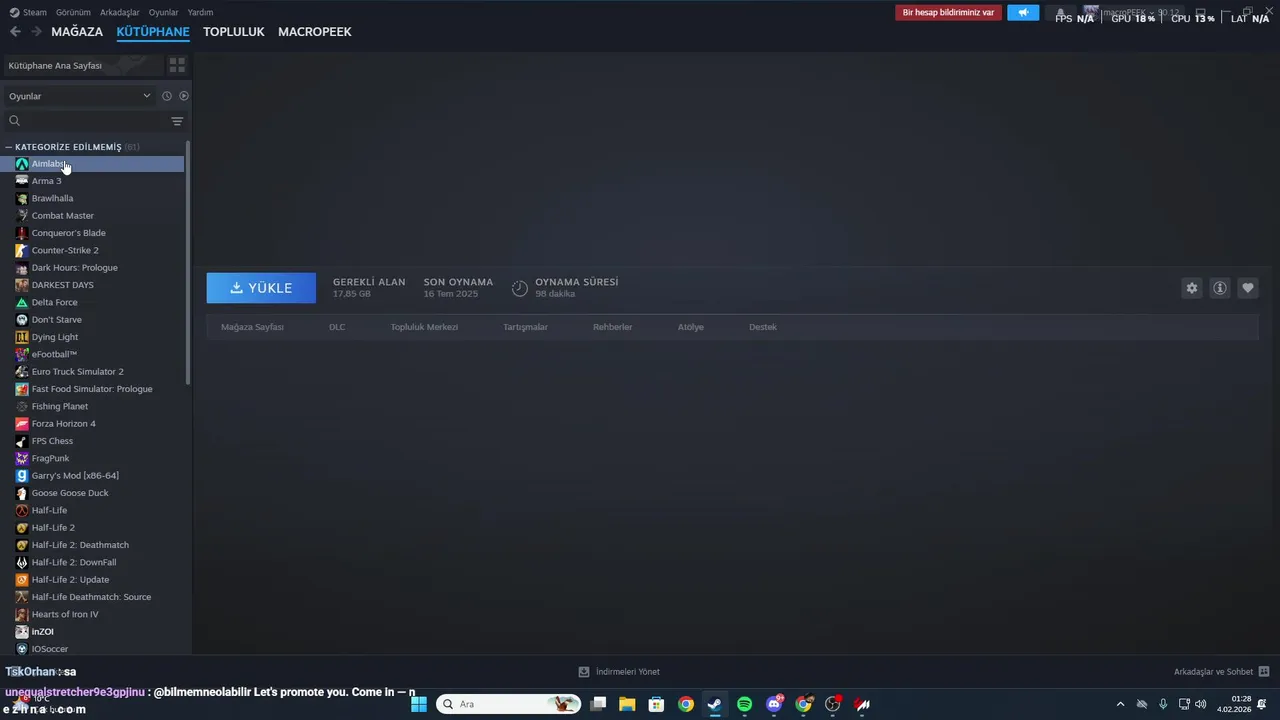Open the library filter options icon
This screenshot has width=1280, height=720.
[177, 121]
